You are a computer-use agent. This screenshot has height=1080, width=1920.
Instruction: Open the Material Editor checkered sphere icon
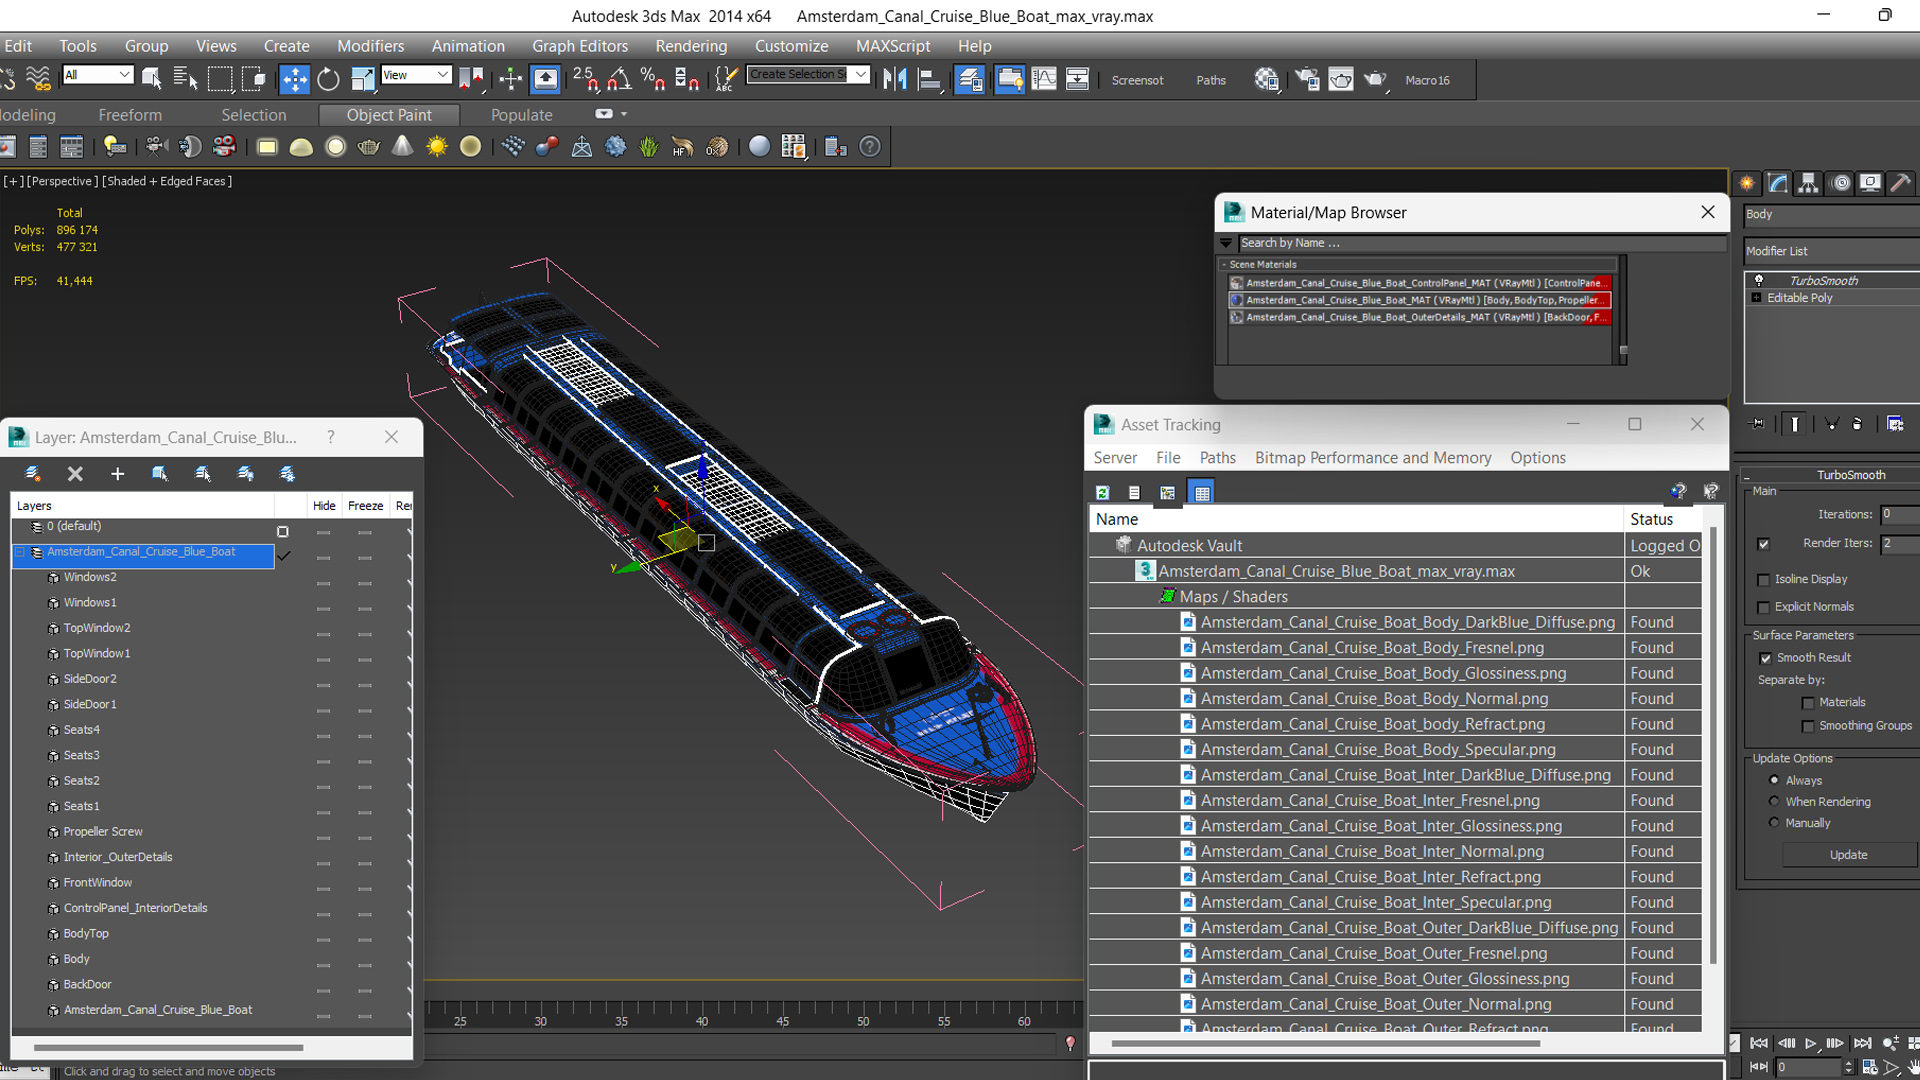(x=1267, y=79)
